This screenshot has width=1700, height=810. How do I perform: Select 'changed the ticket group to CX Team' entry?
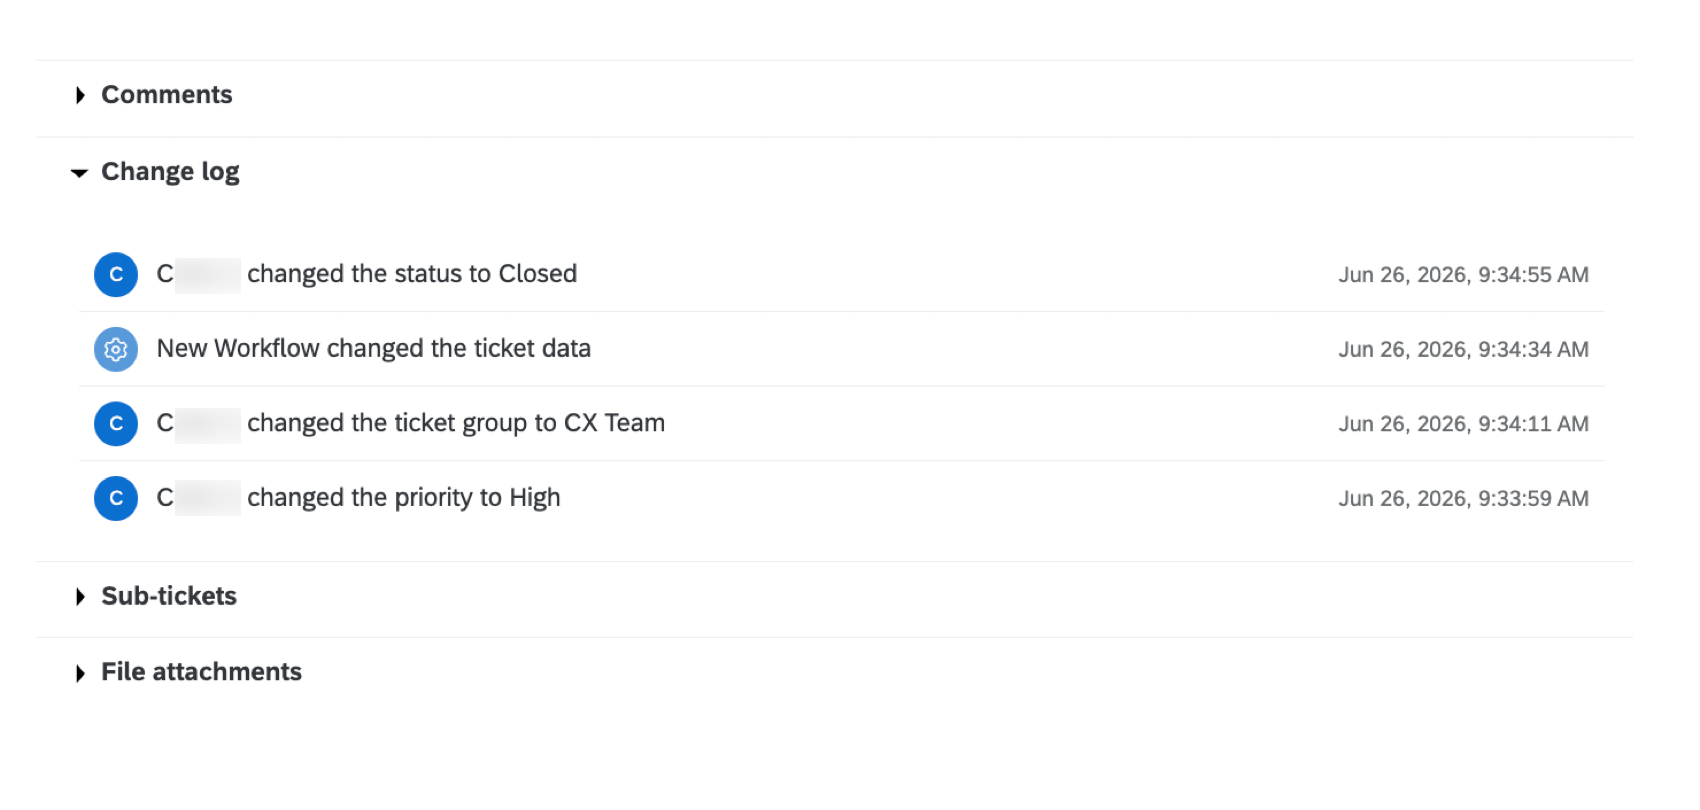coord(456,423)
